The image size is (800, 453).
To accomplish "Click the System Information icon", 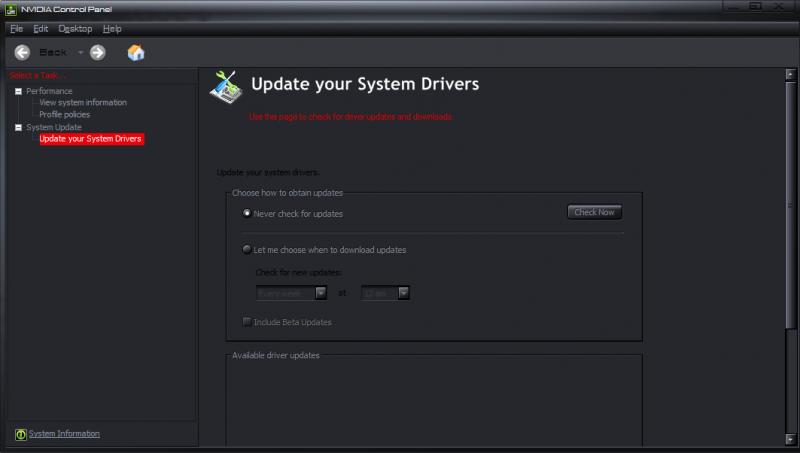I will [x=20, y=434].
